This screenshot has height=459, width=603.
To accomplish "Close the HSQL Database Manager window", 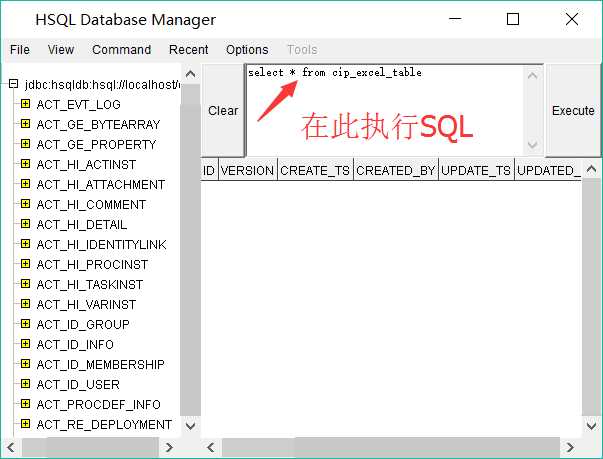I will pyautogui.click(x=572, y=19).
